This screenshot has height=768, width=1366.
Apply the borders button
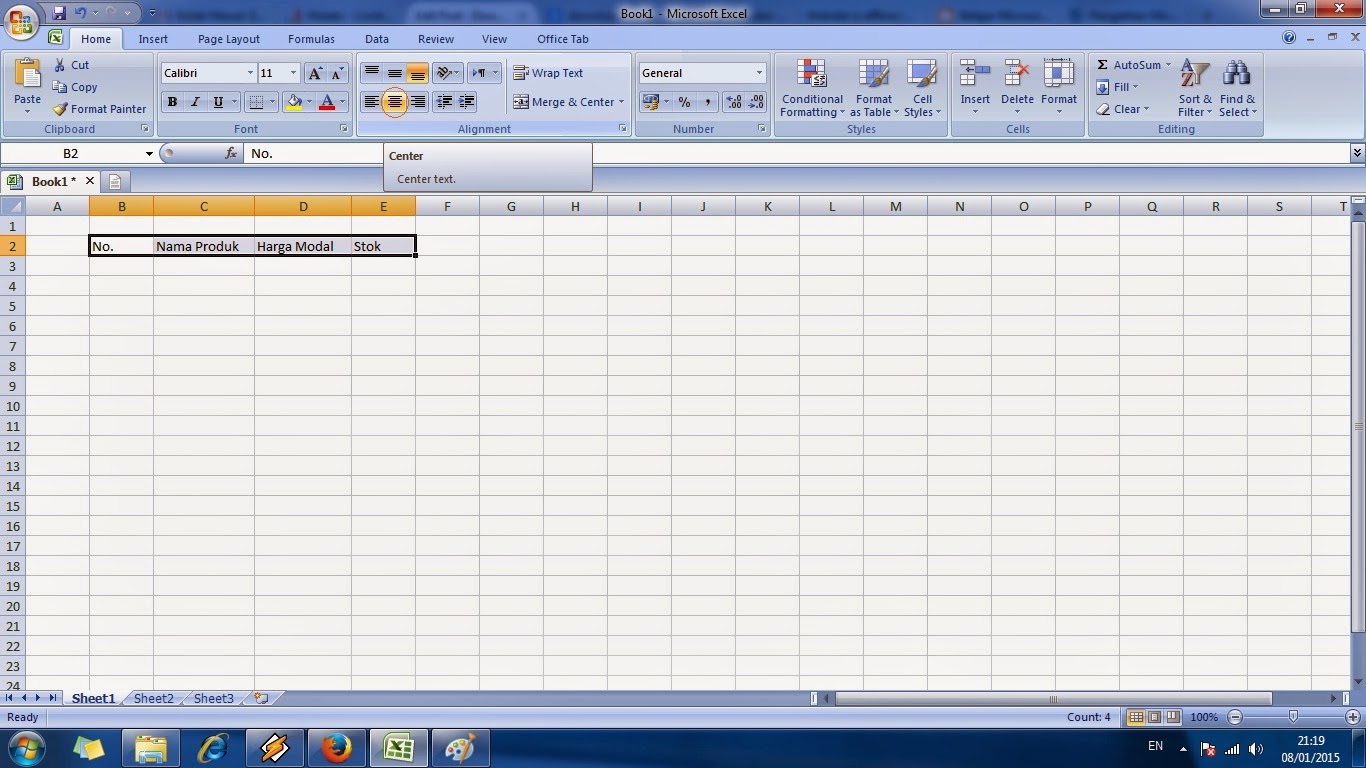click(256, 102)
